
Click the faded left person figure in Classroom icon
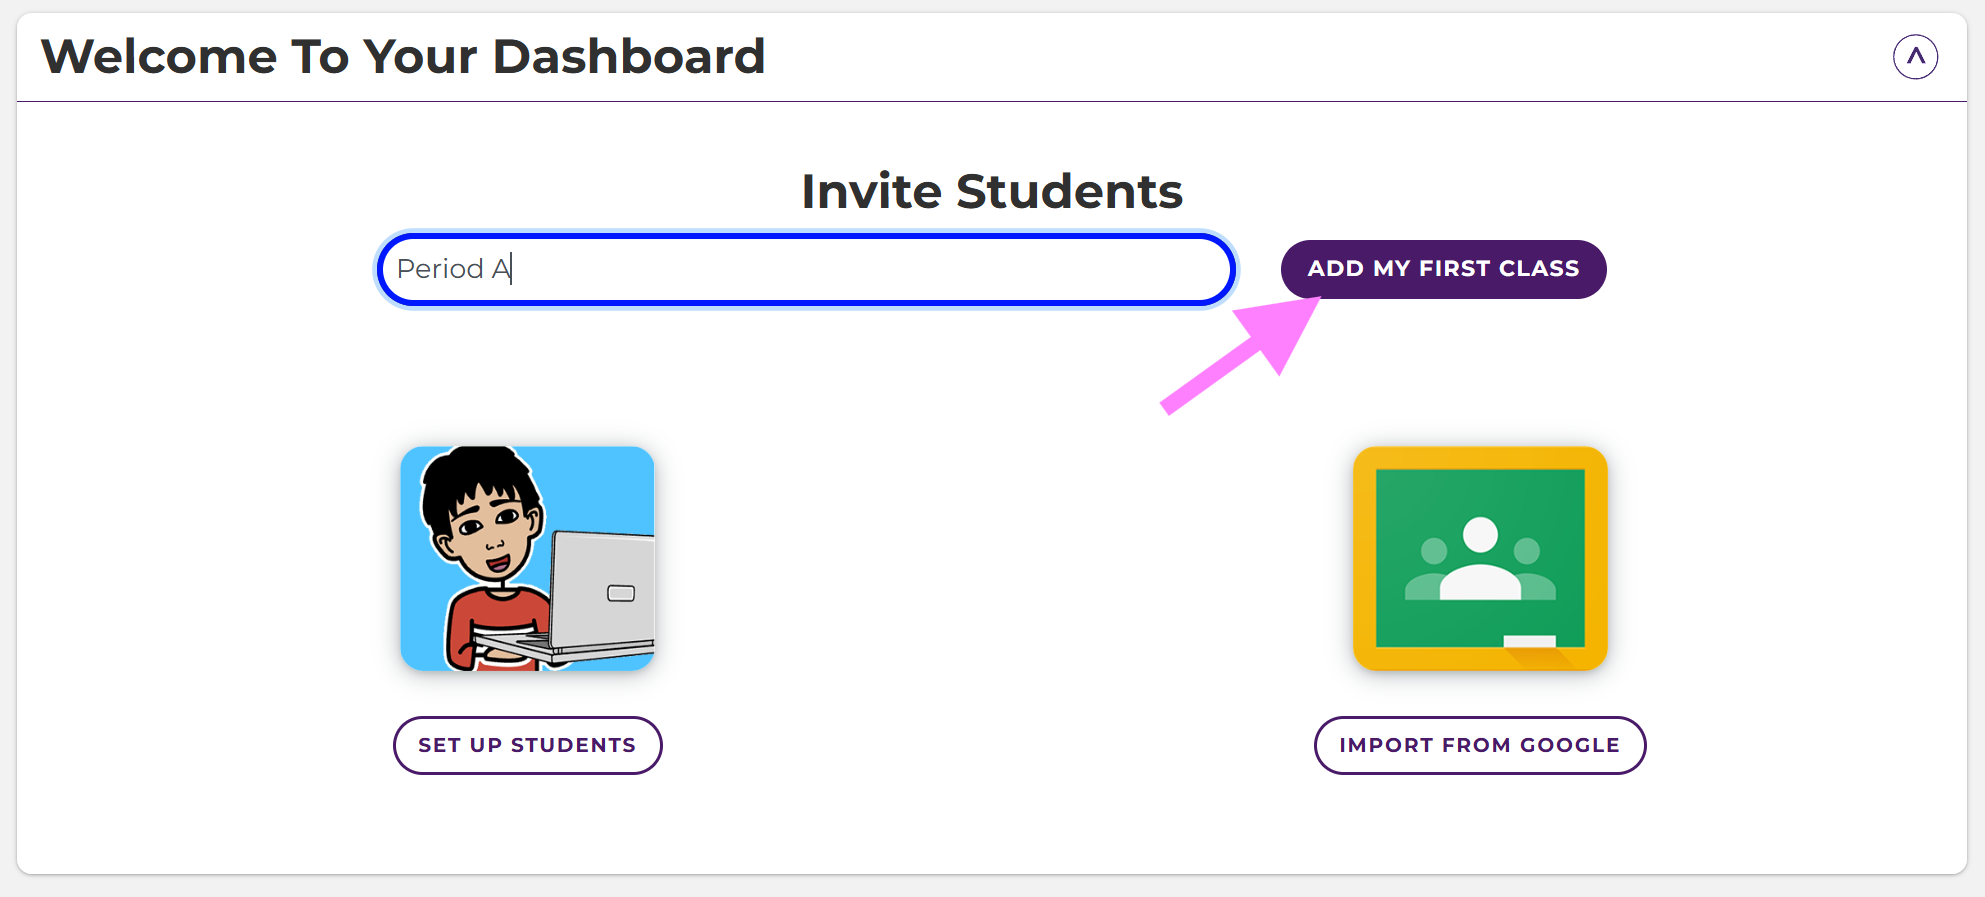click(1432, 568)
